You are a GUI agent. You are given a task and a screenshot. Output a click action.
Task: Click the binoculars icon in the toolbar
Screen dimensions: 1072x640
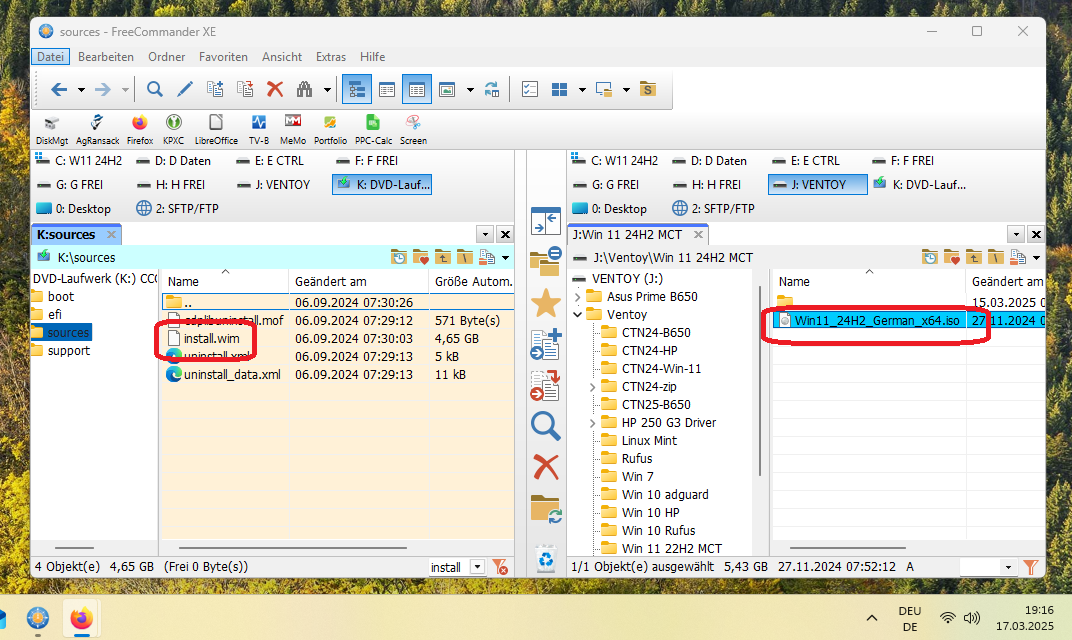click(x=304, y=90)
